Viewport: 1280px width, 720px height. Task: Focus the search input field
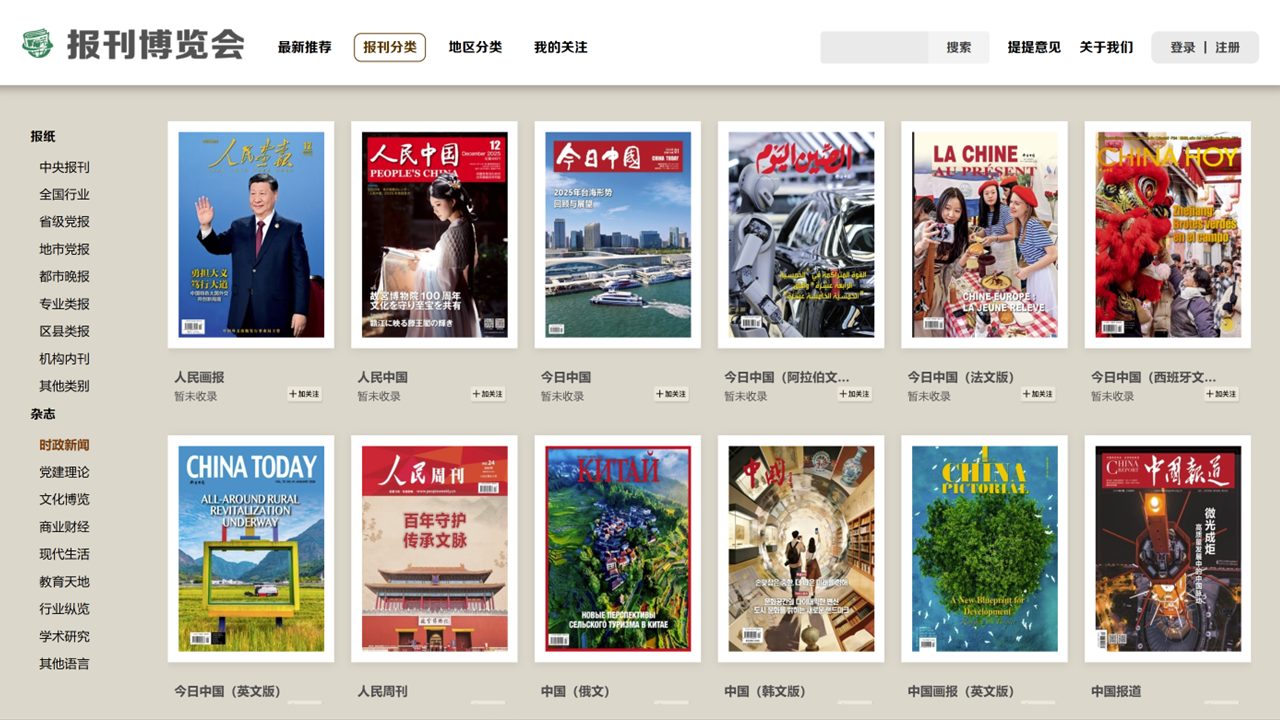point(875,47)
